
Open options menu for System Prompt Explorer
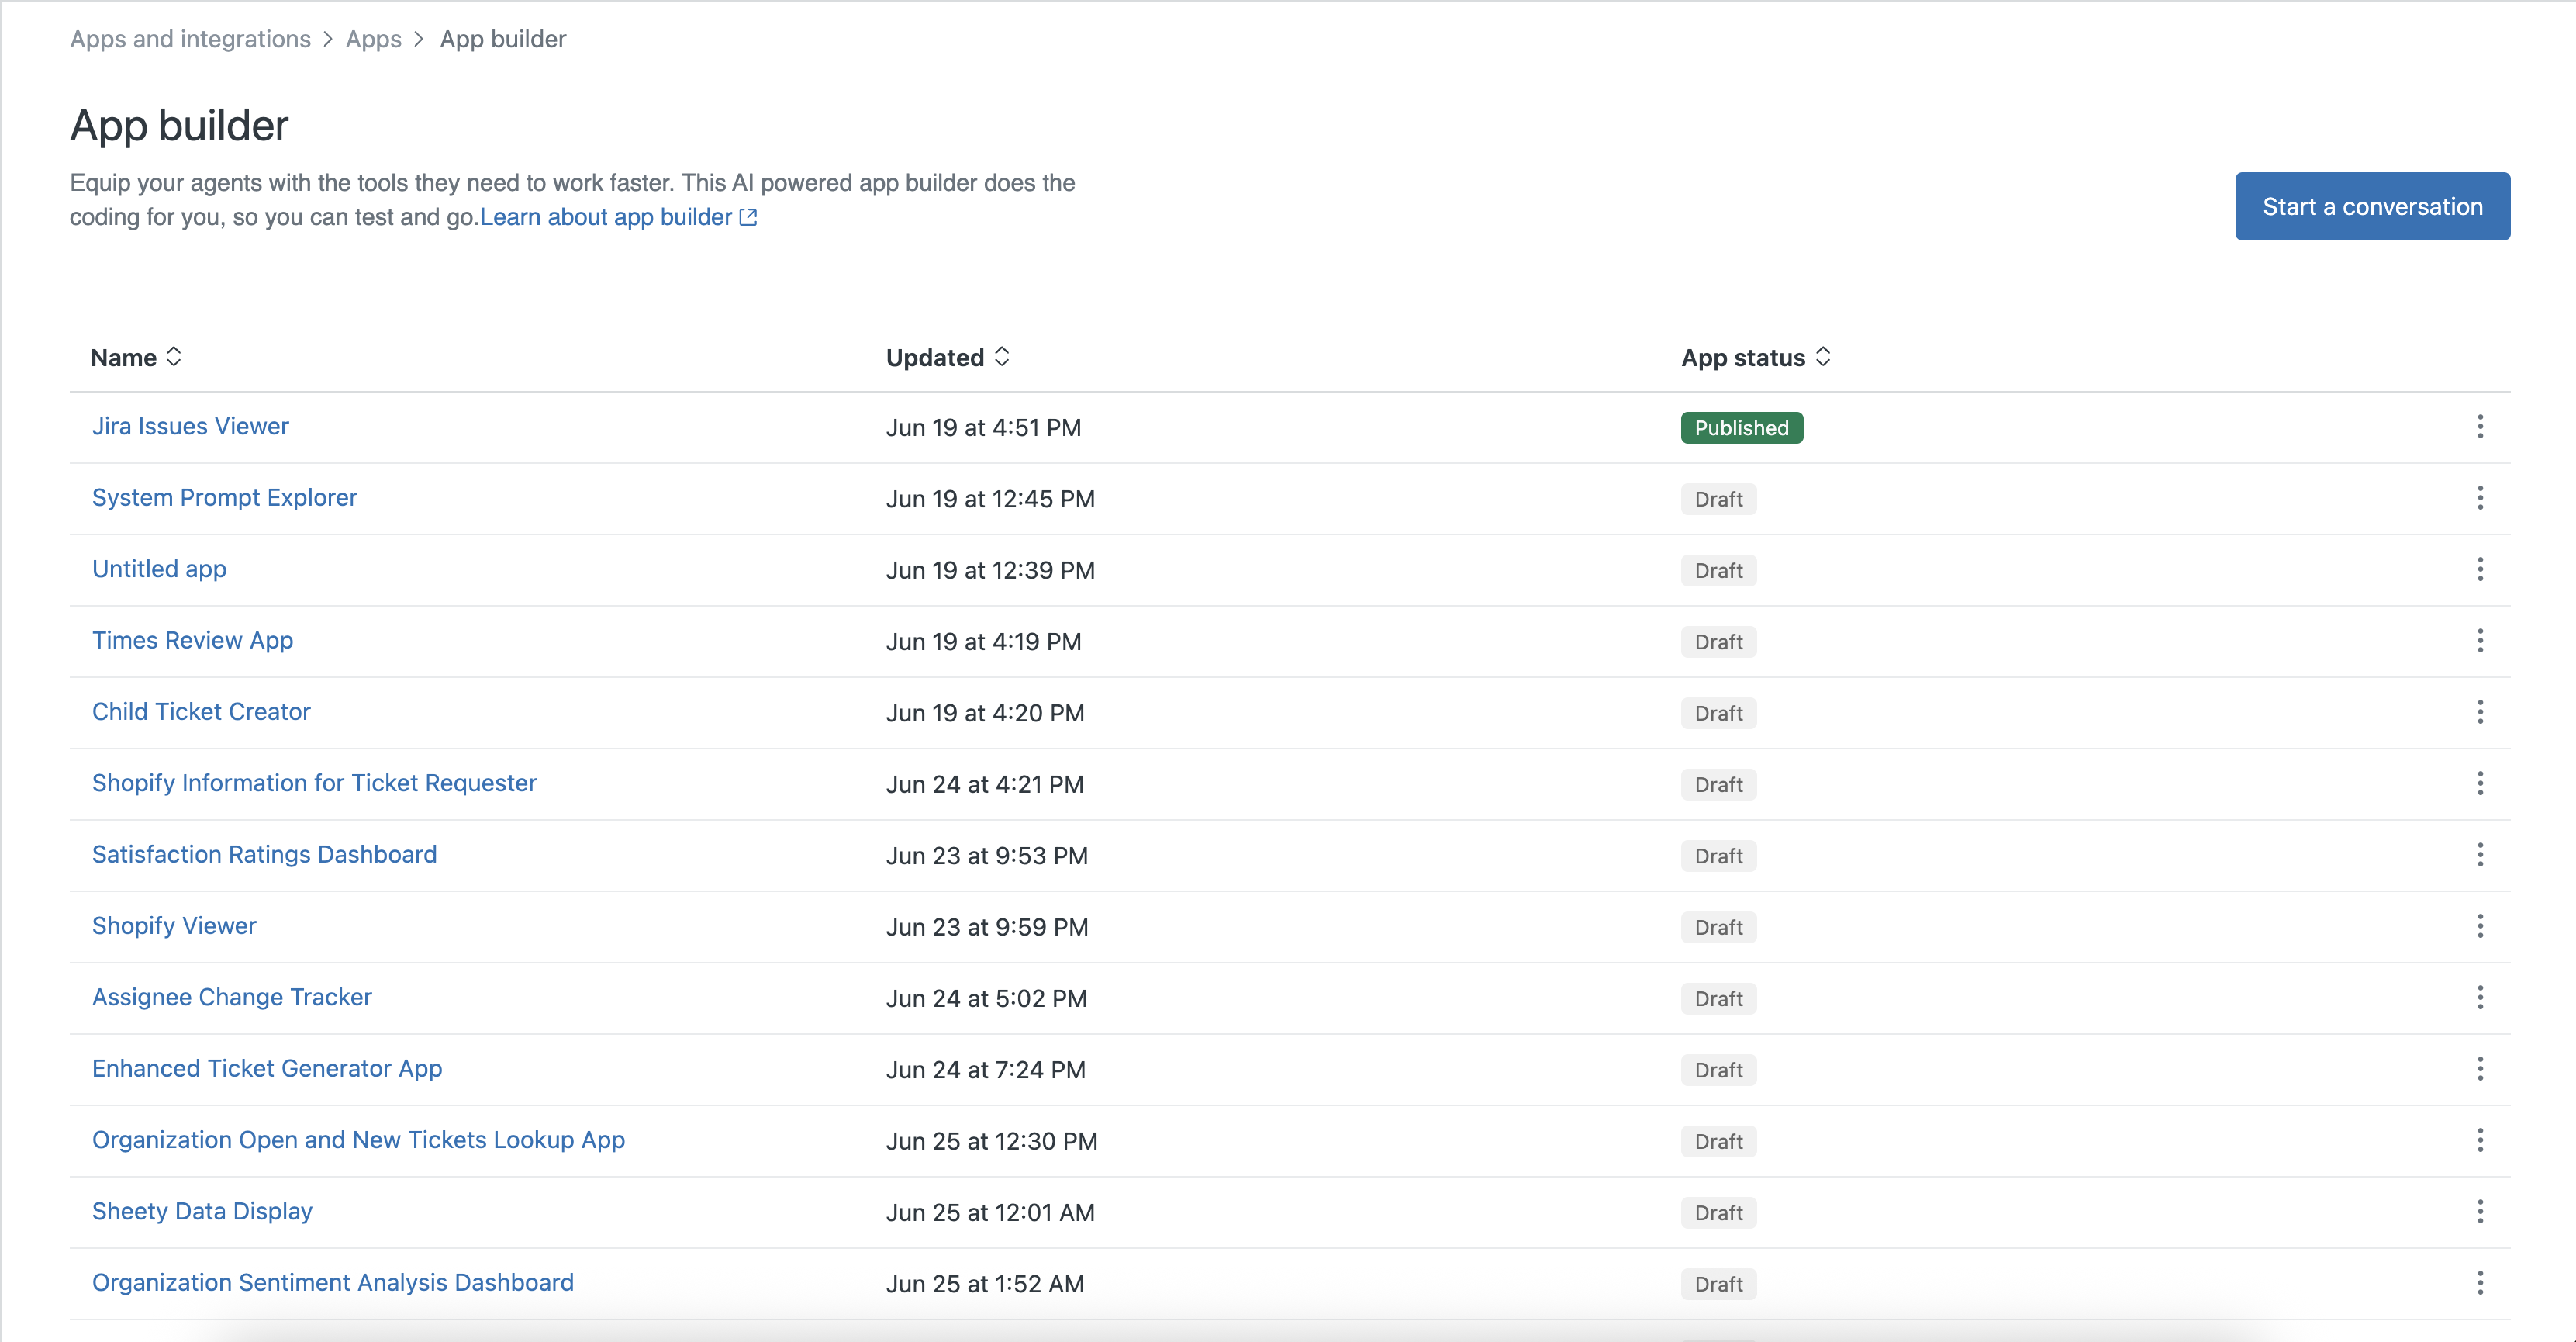point(2480,498)
